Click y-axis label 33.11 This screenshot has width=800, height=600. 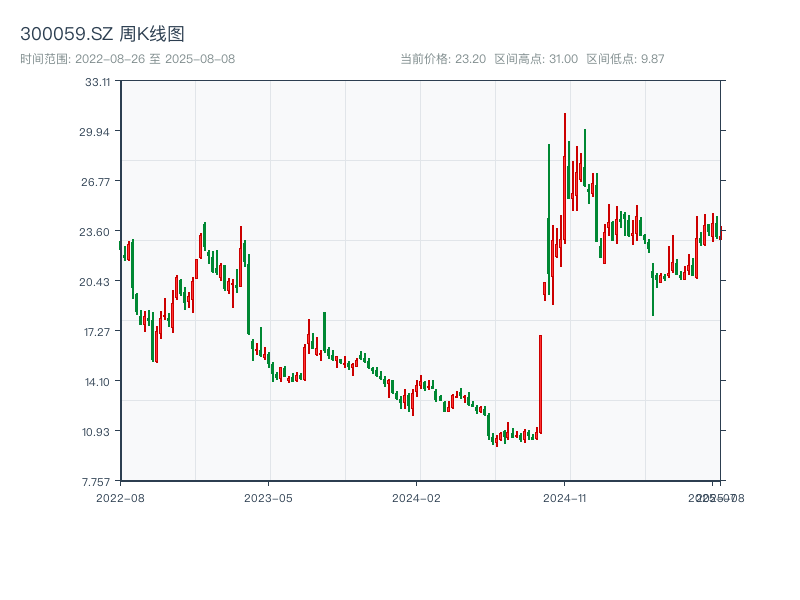click(x=97, y=82)
